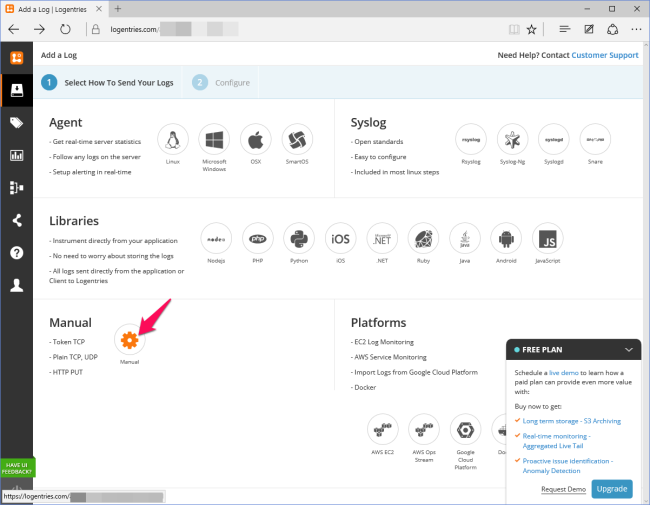This screenshot has width=650, height=505.
Task: Select the Ruby library icon
Action: pyautogui.click(x=423, y=239)
